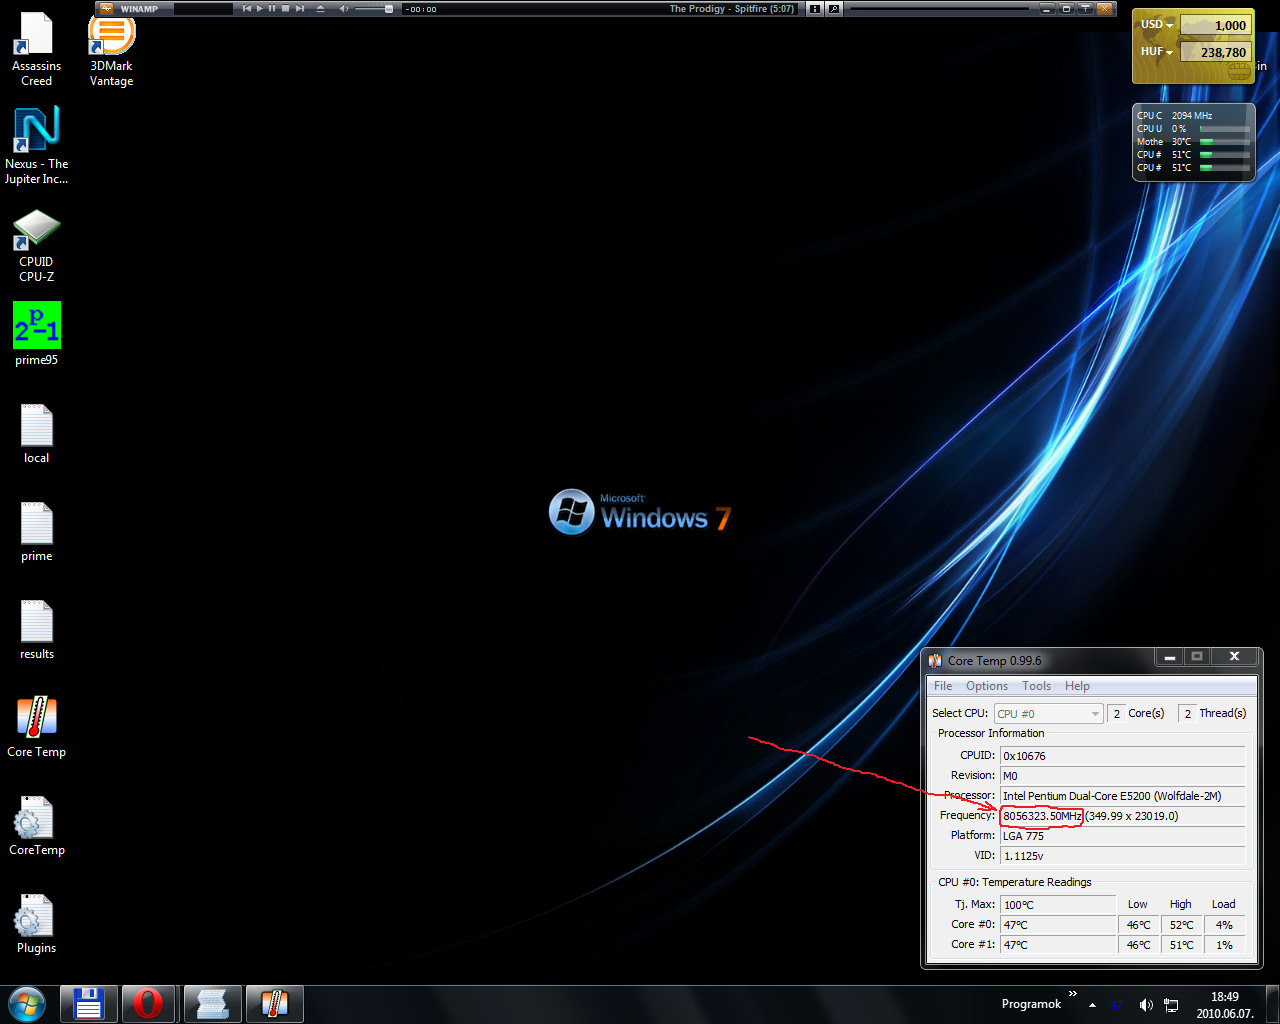Click the blue 47 temperature tray icon
The image size is (1280, 1024).
click(x=1118, y=1005)
